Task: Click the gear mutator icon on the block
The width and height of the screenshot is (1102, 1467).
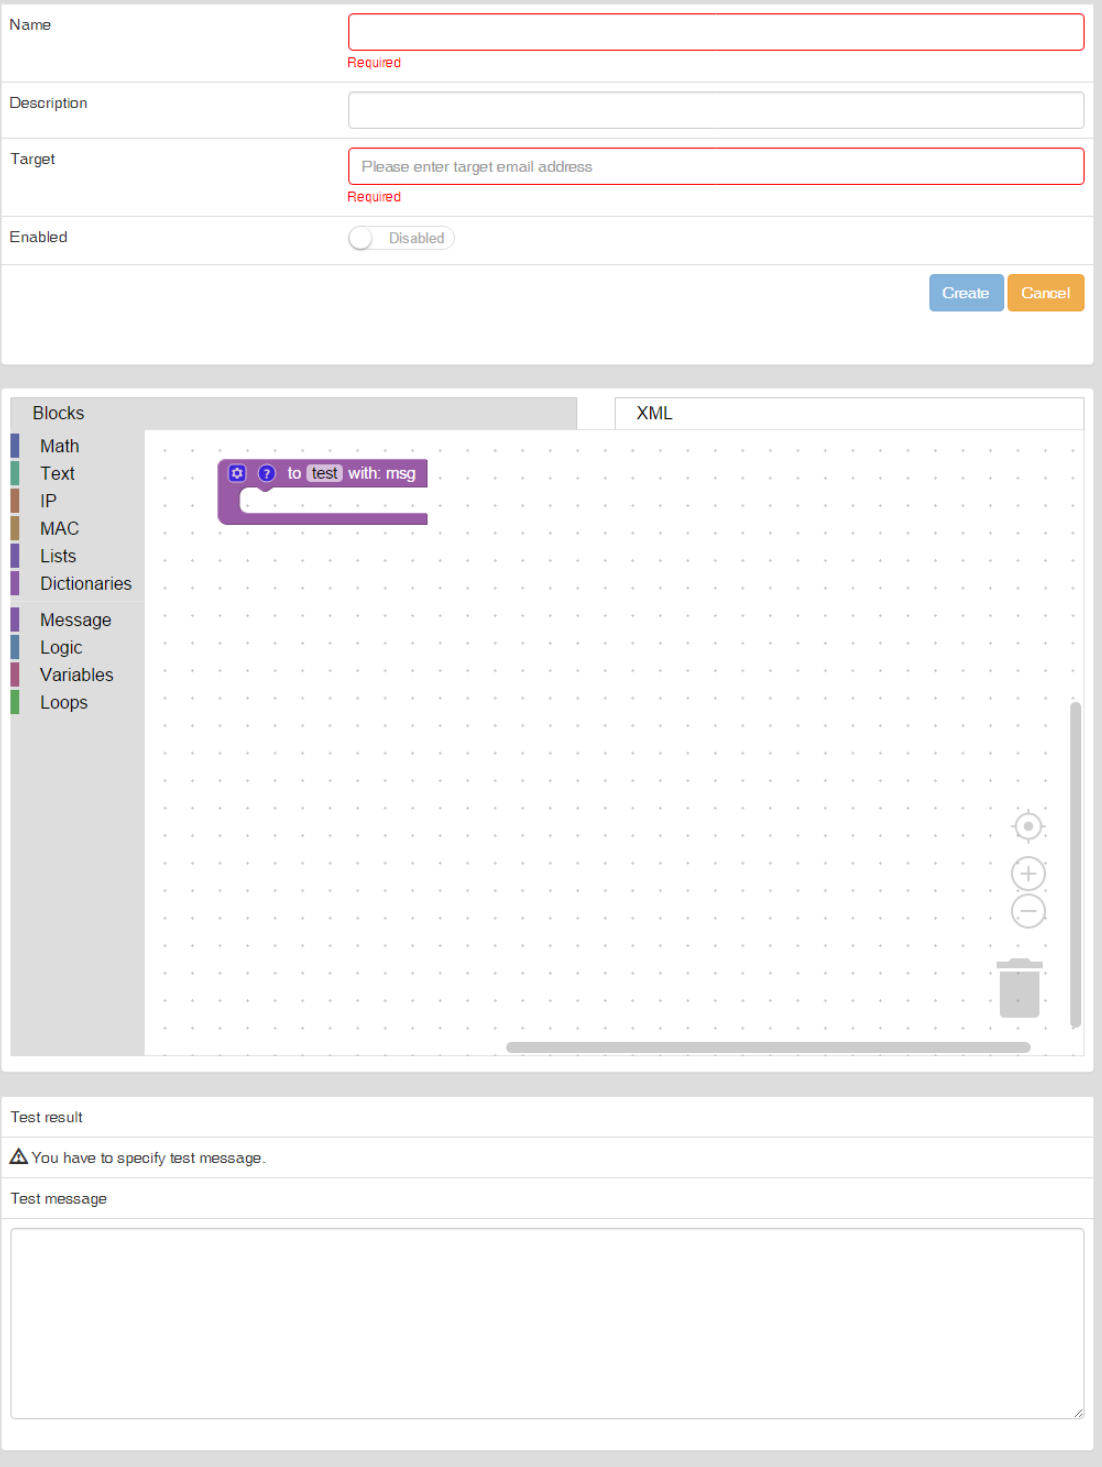Action: (237, 473)
